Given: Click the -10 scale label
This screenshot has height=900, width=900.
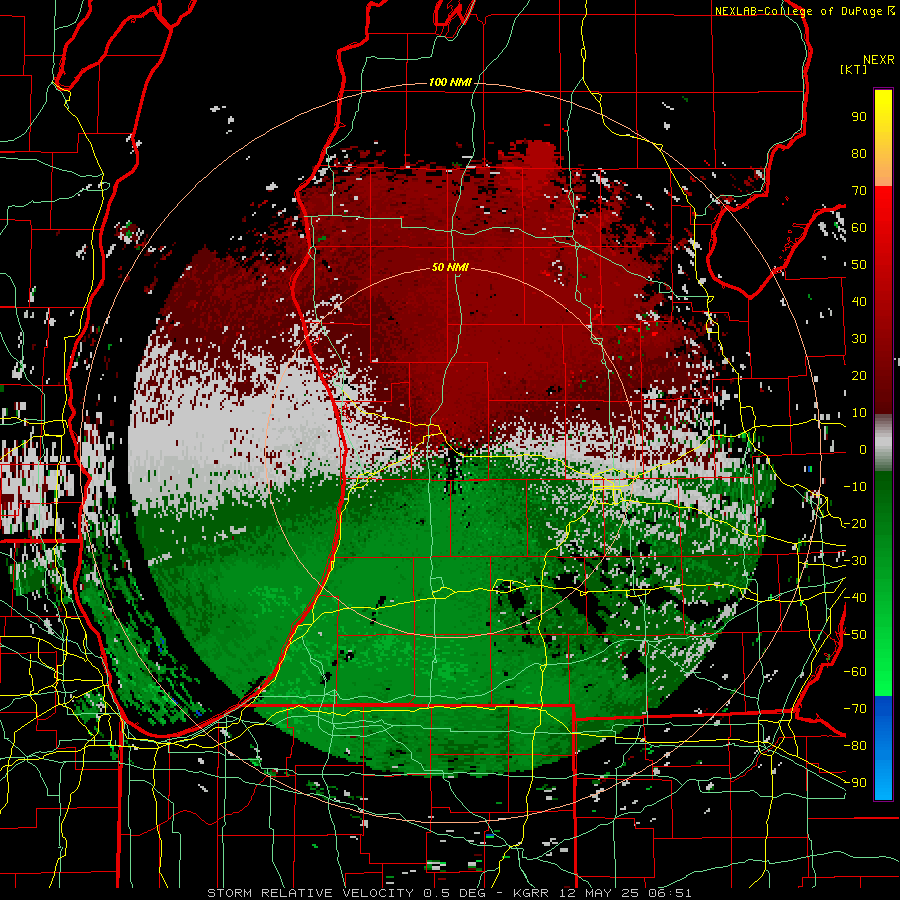Looking at the screenshot, I should coord(855,487).
